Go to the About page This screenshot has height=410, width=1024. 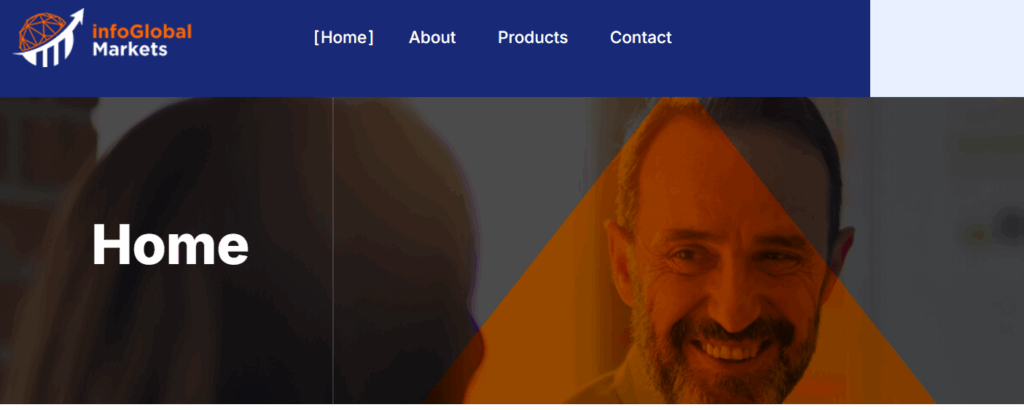point(432,37)
